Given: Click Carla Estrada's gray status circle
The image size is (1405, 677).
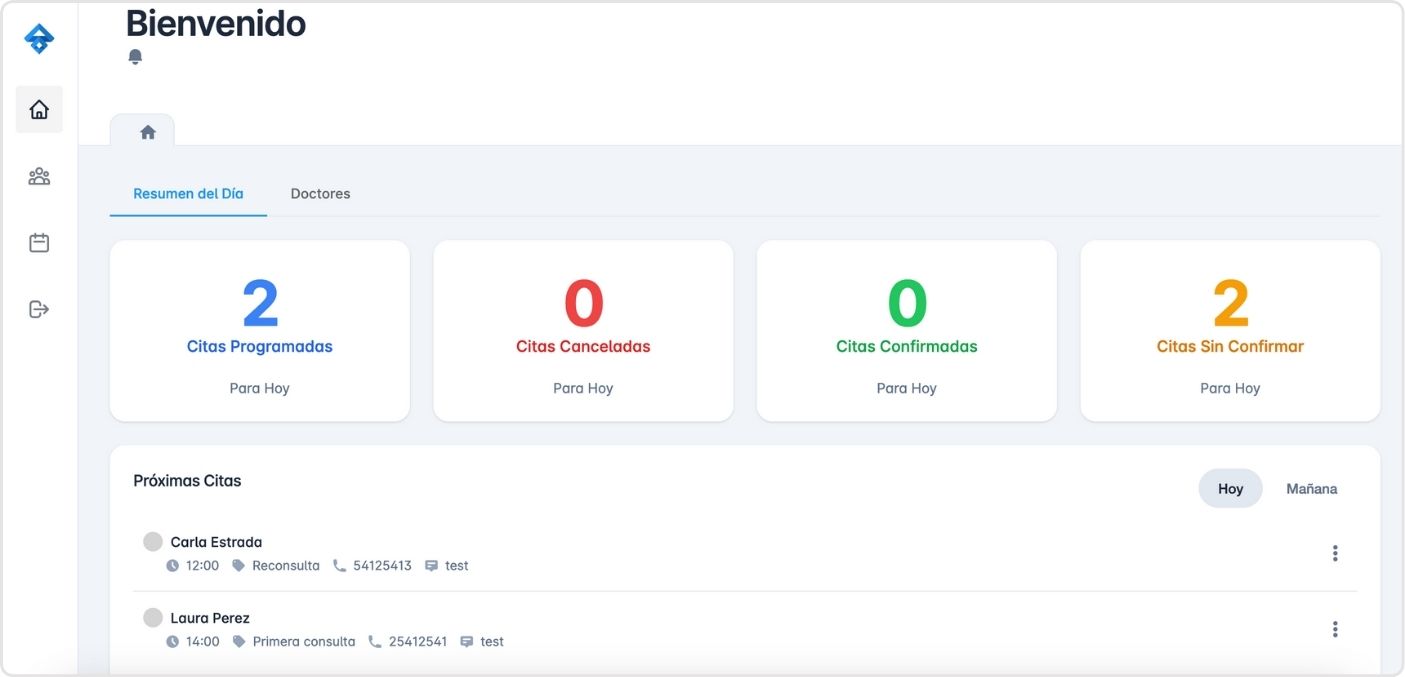Looking at the screenshot, I should (x=153, y=542).
